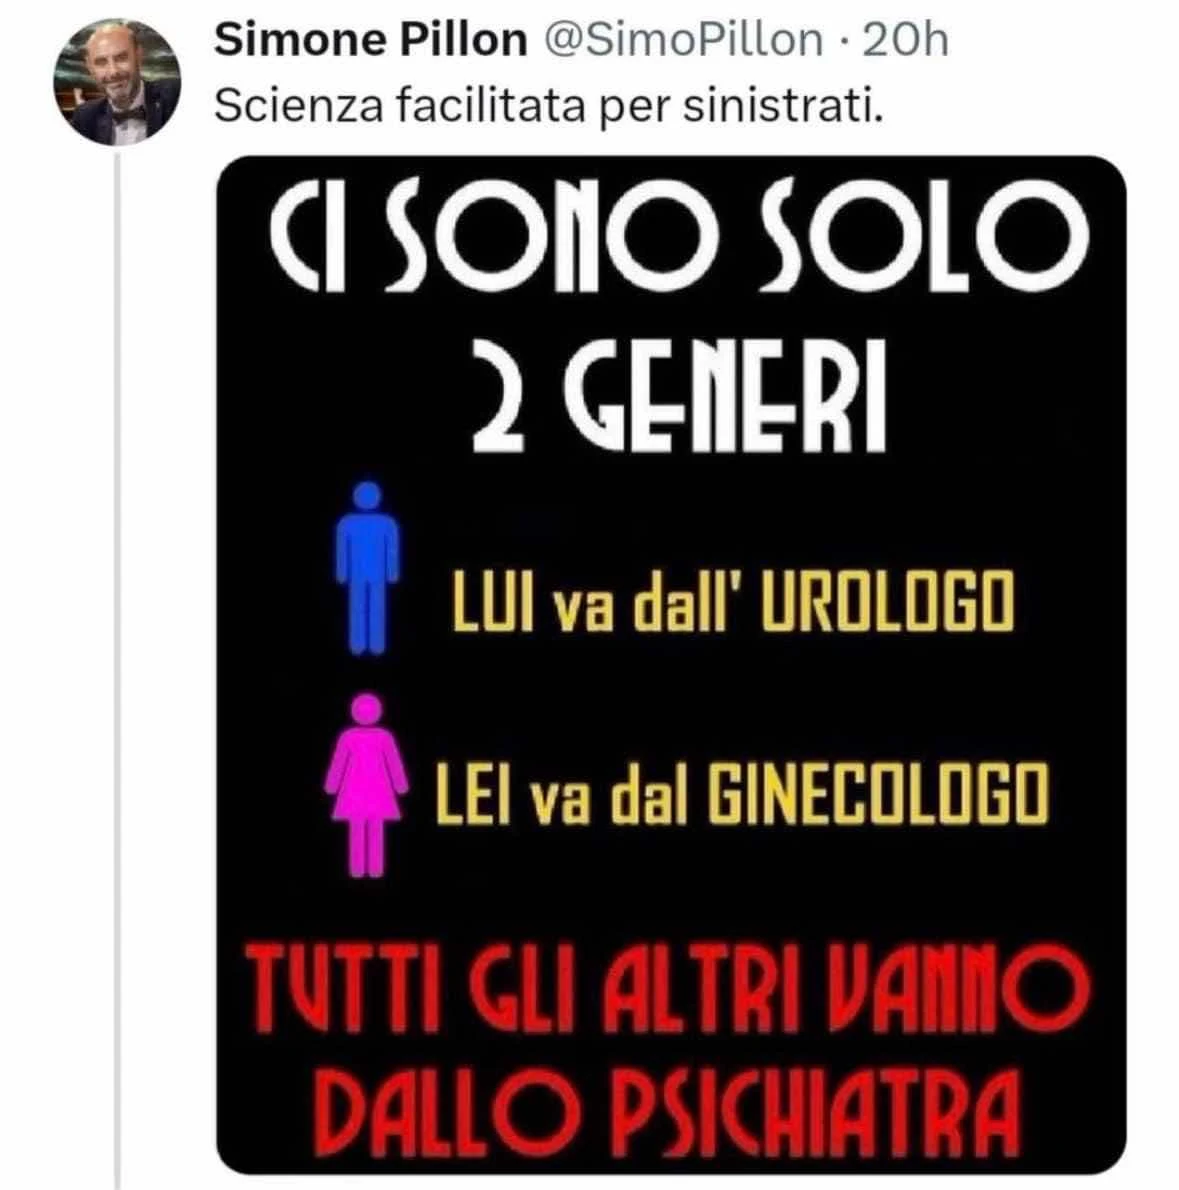Click the blue male figure icon
Image resolution: width=1179 pixels, height=1190 pixels.
pos(367,568)
